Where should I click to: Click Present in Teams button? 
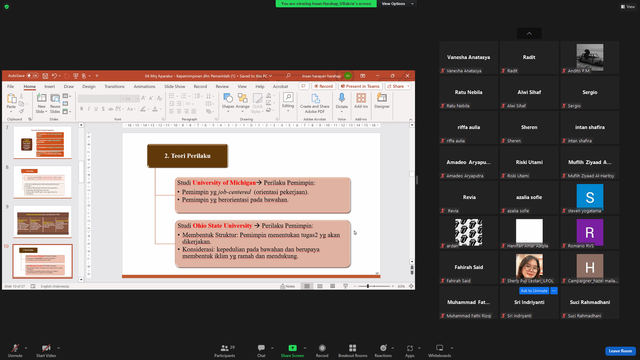pyautogui.click(x=360, y=86)
